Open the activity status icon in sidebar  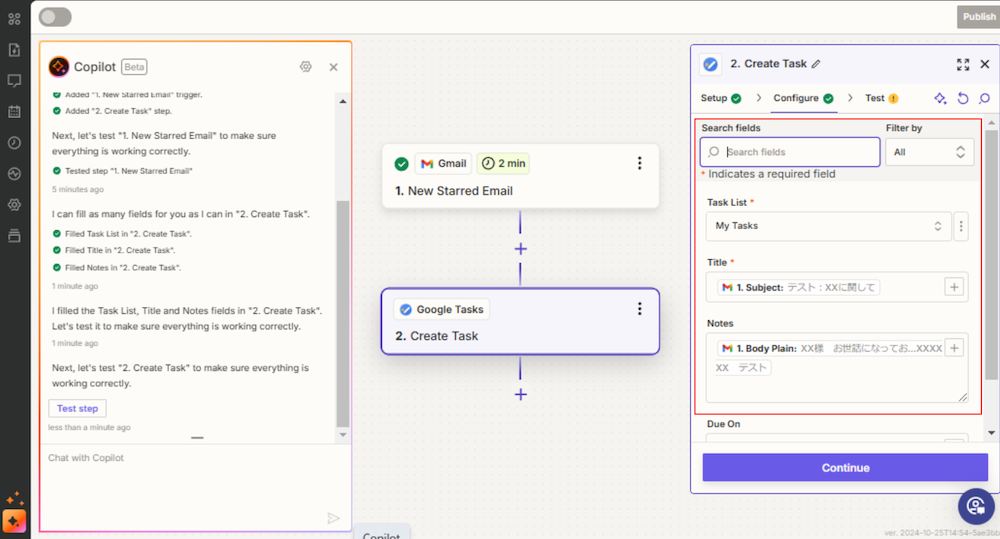(14, 174)
